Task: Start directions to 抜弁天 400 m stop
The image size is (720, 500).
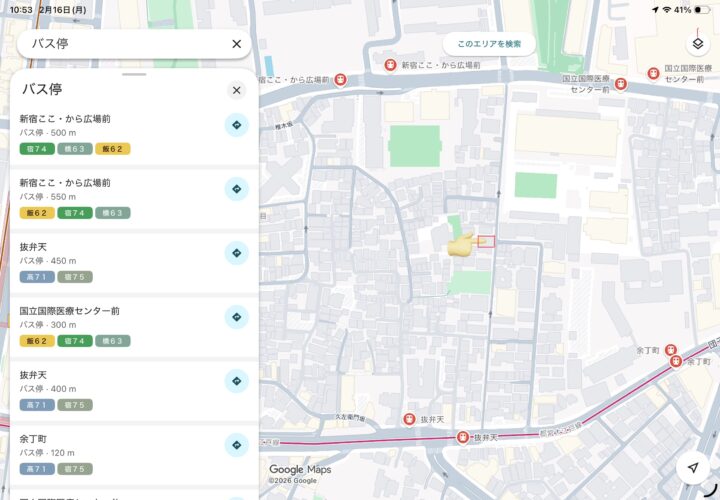Action: [236, 381]
